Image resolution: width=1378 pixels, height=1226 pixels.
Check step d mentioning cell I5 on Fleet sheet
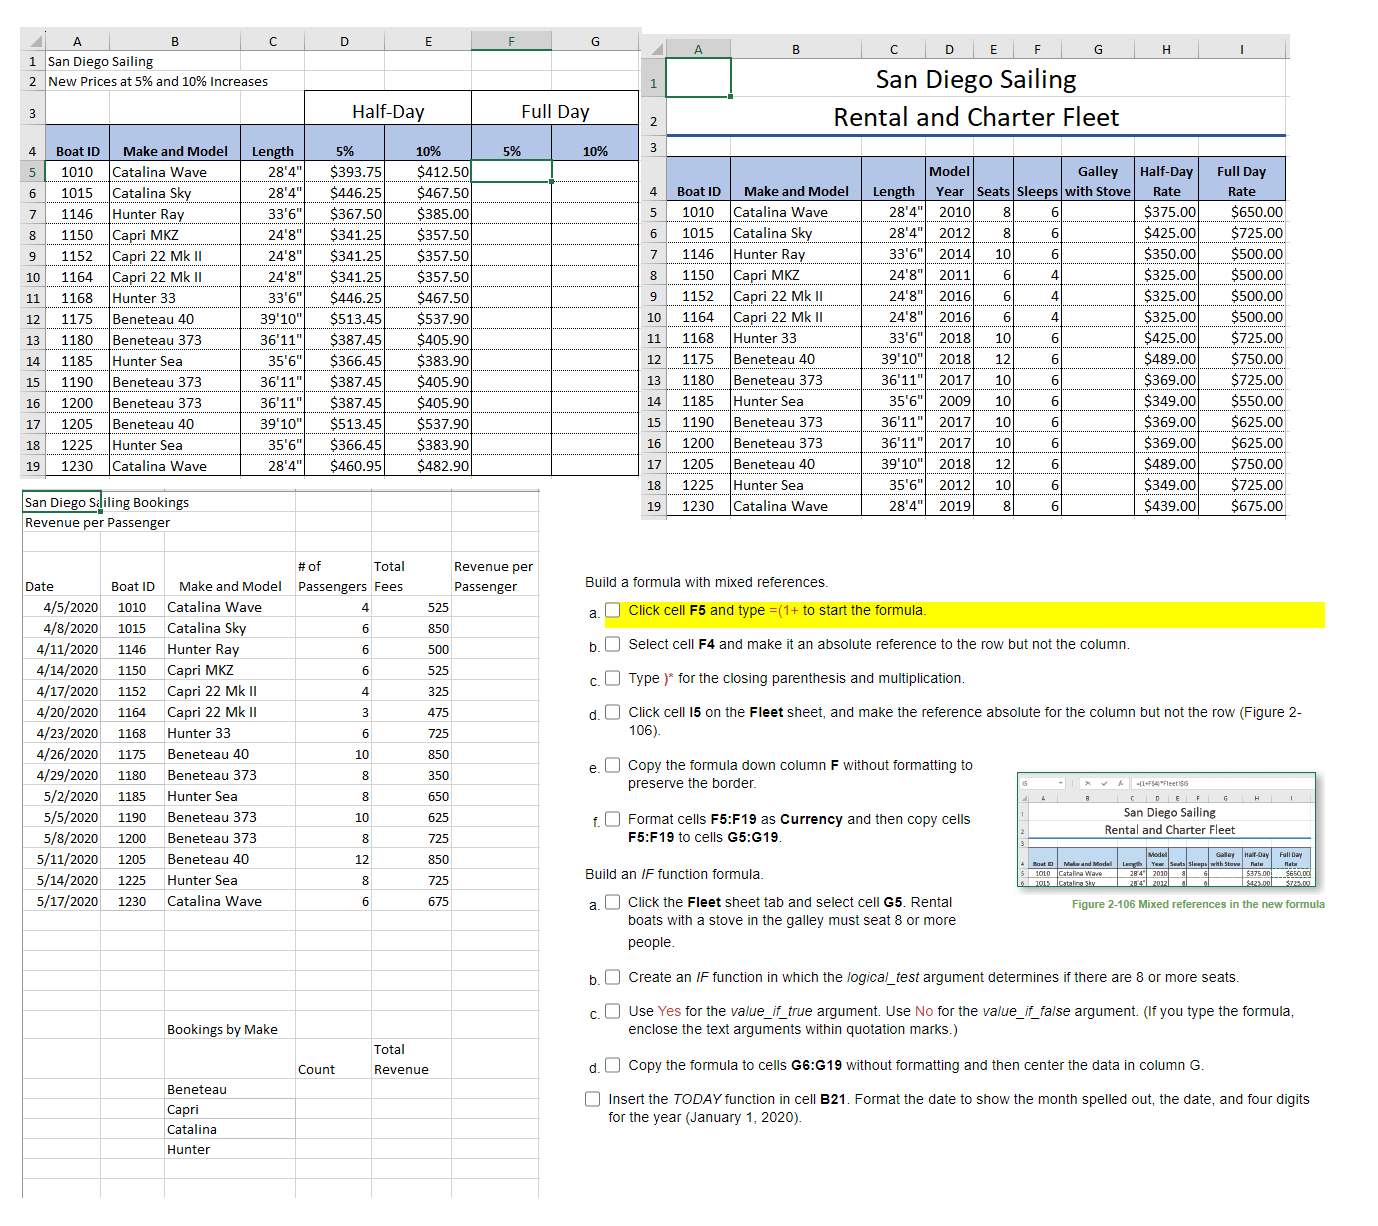[613, 712]
